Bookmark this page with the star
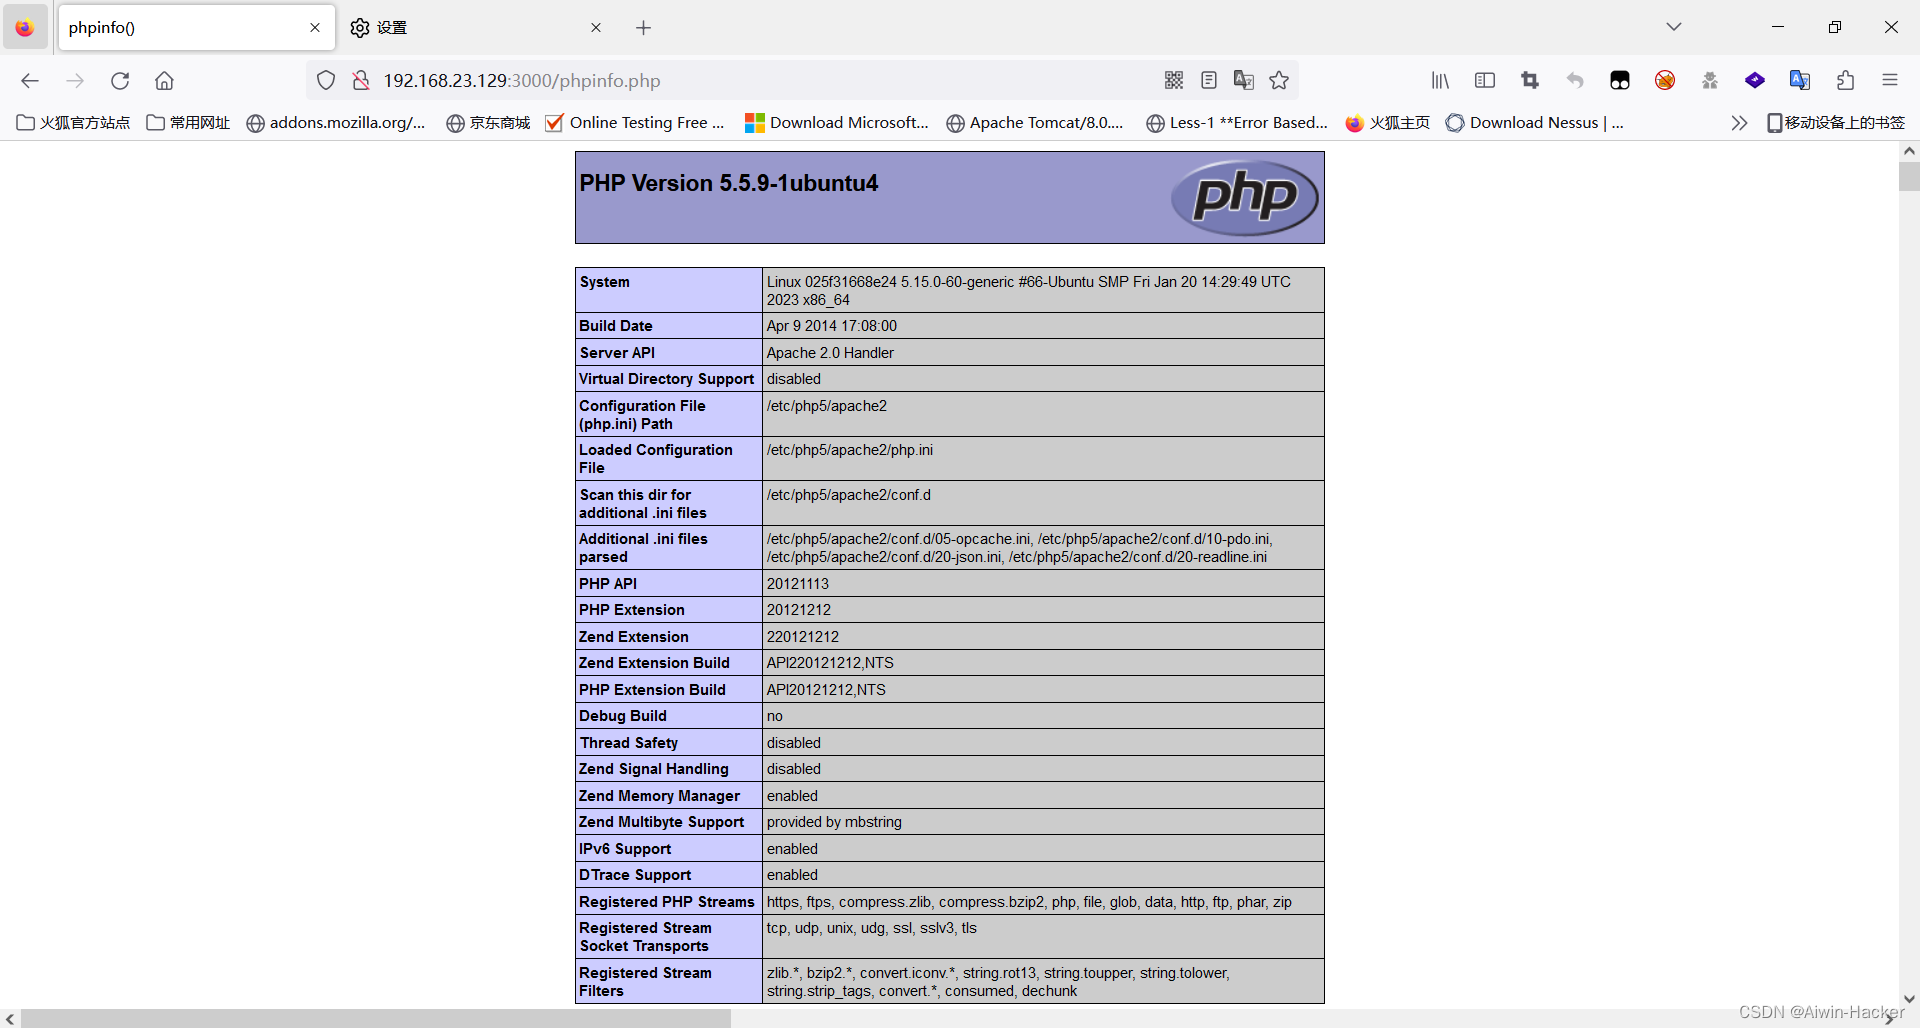 (x=1279, y=81)
